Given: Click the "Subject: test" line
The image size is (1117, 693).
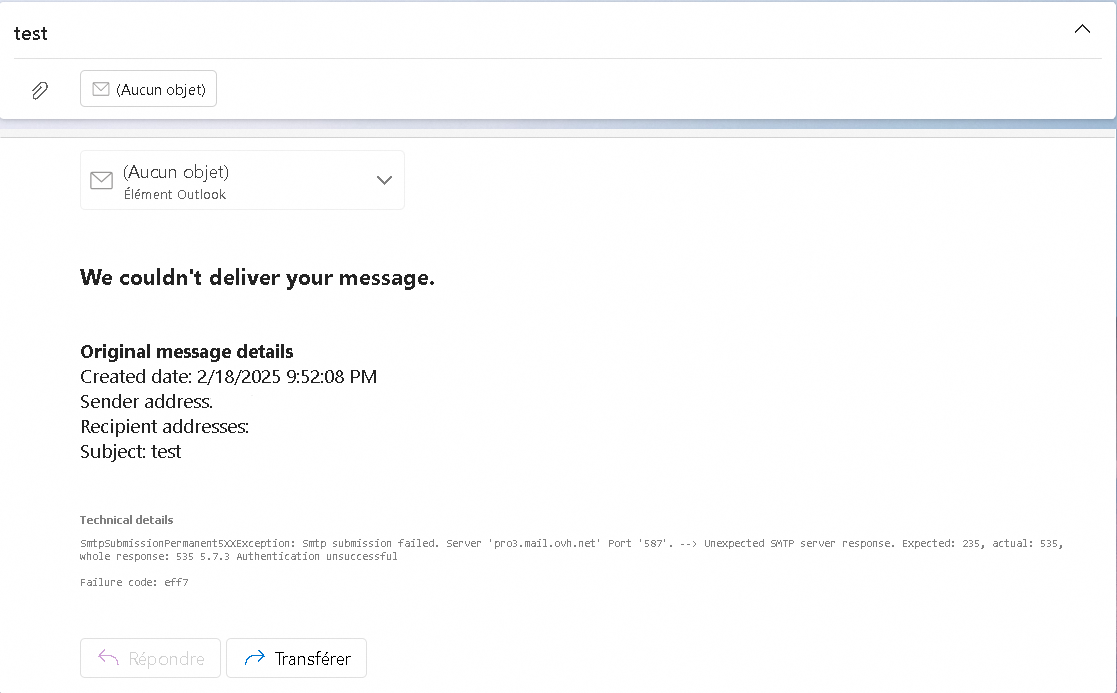Looking at the screenshot, I should [x=130, y=452].
